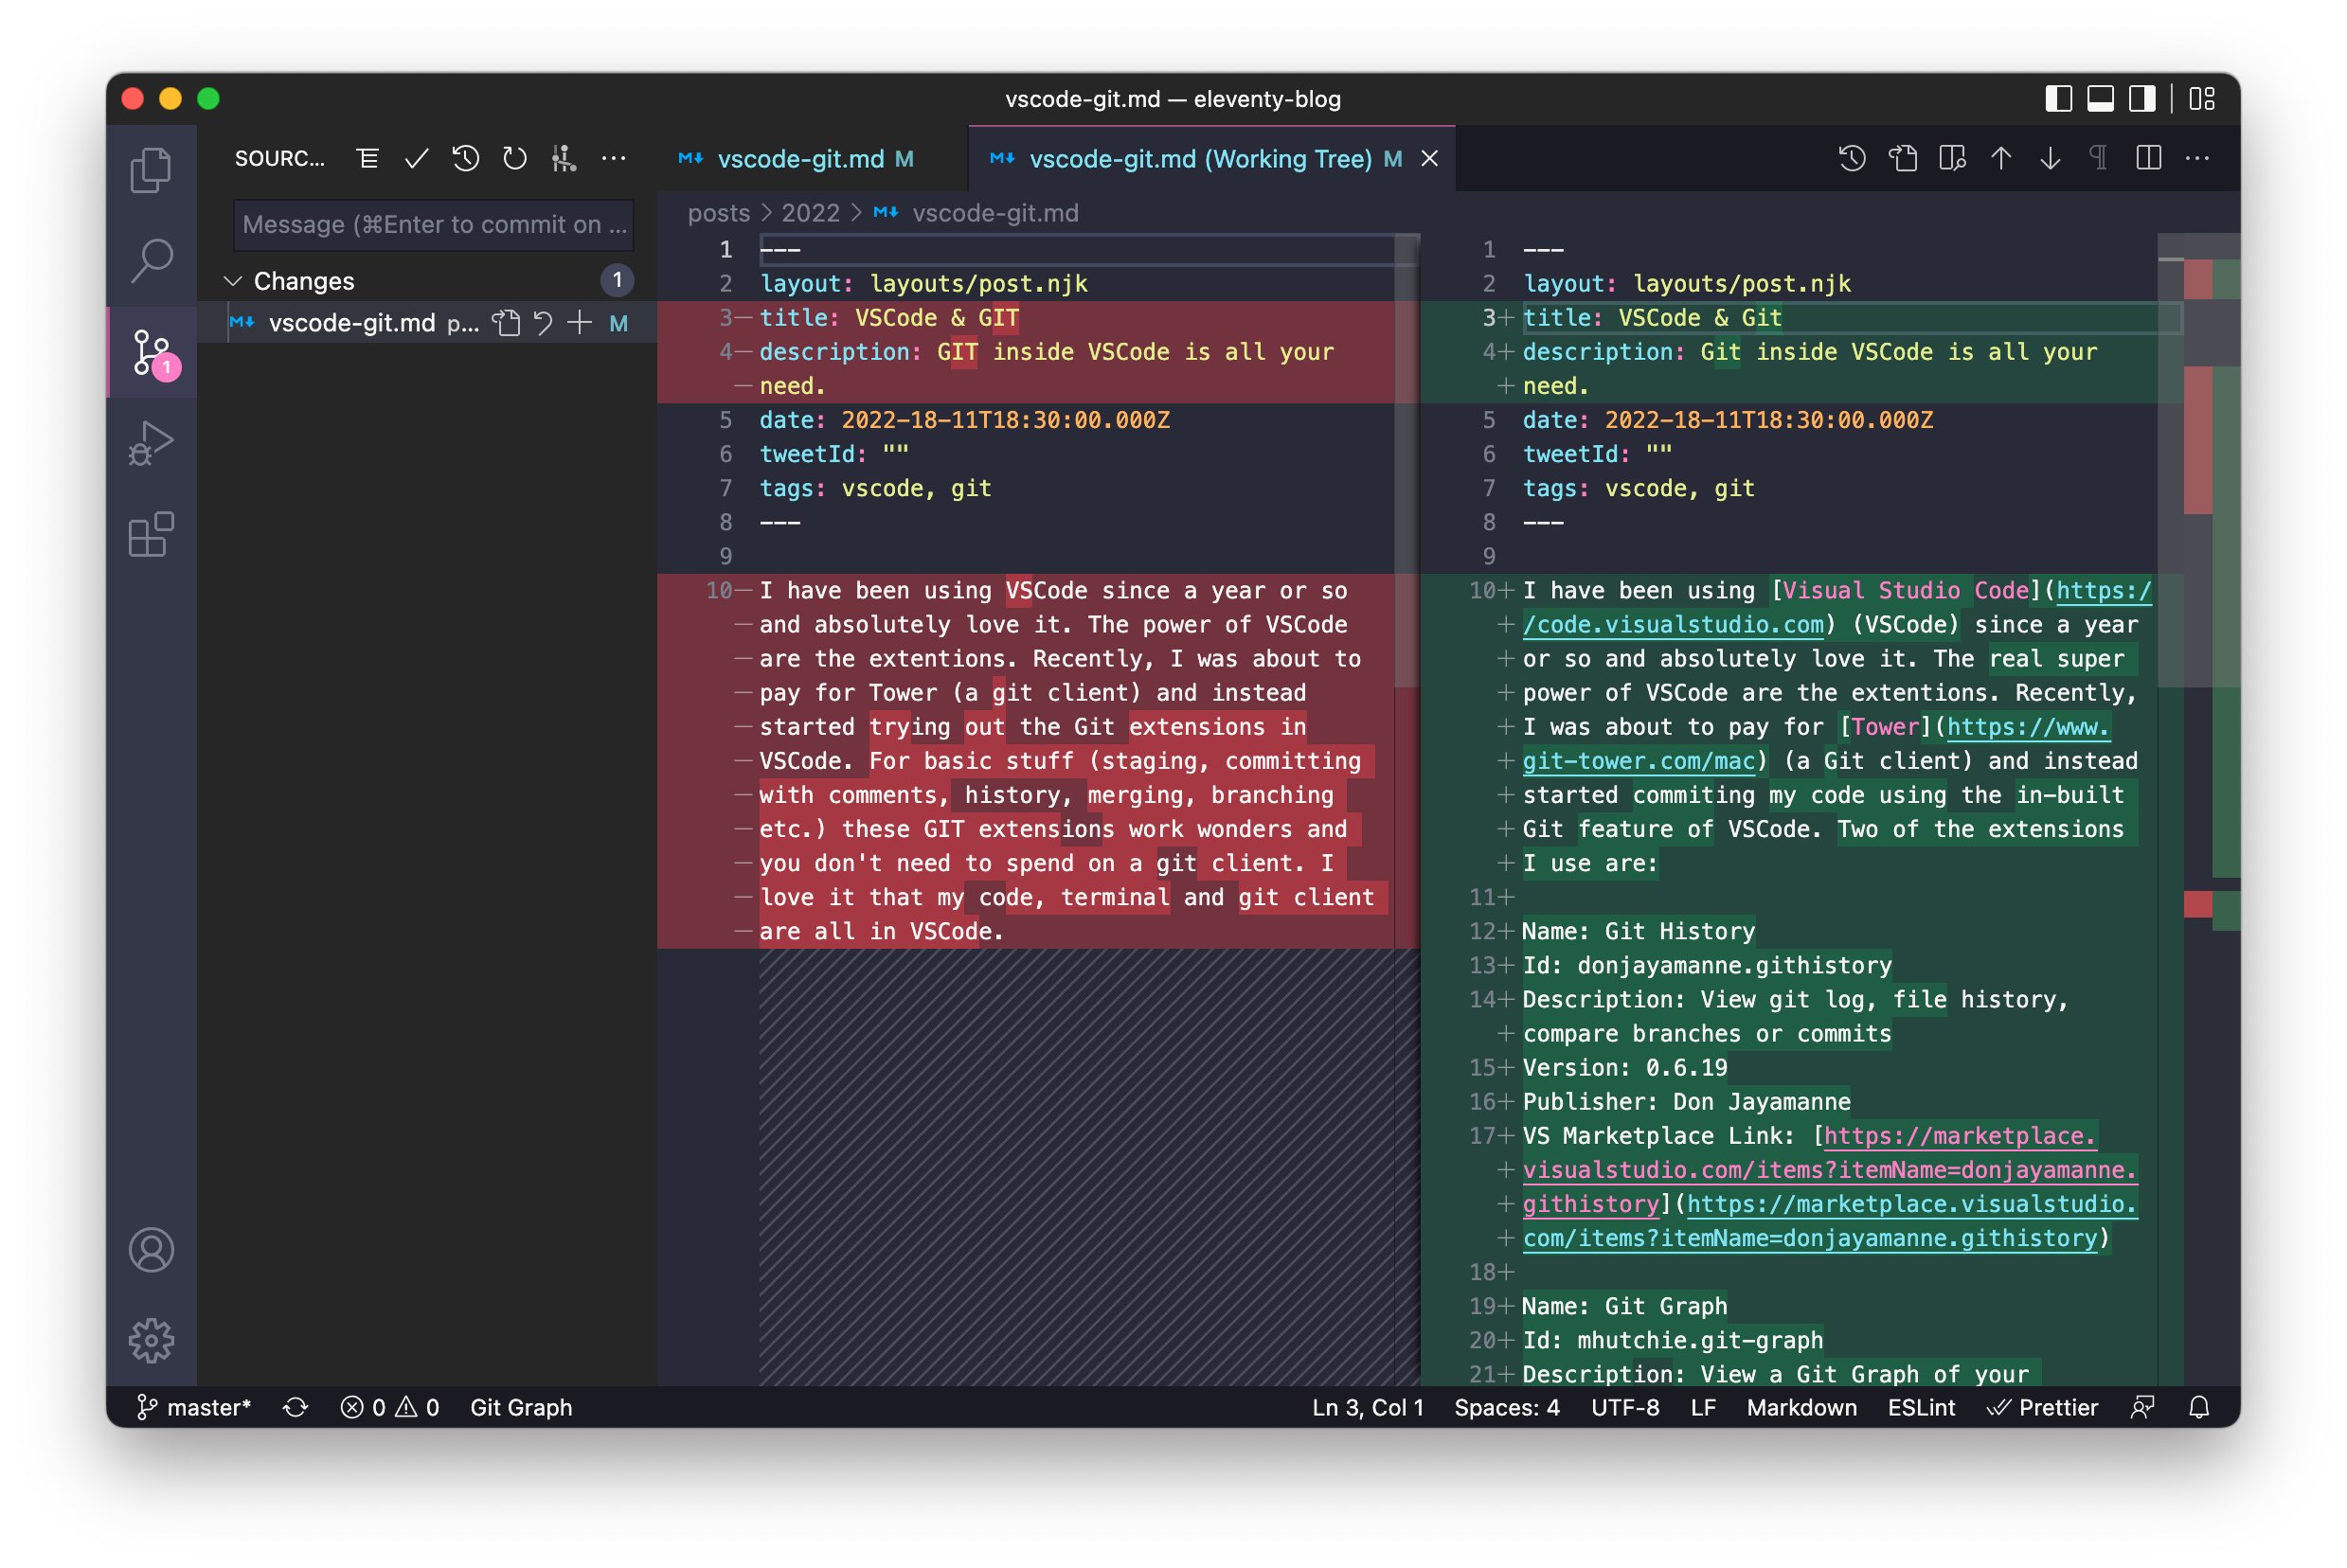Stage vscode-git.md using the plus icon
The height and width of the screenshot is (1568, 2347).
click(578, 322)
